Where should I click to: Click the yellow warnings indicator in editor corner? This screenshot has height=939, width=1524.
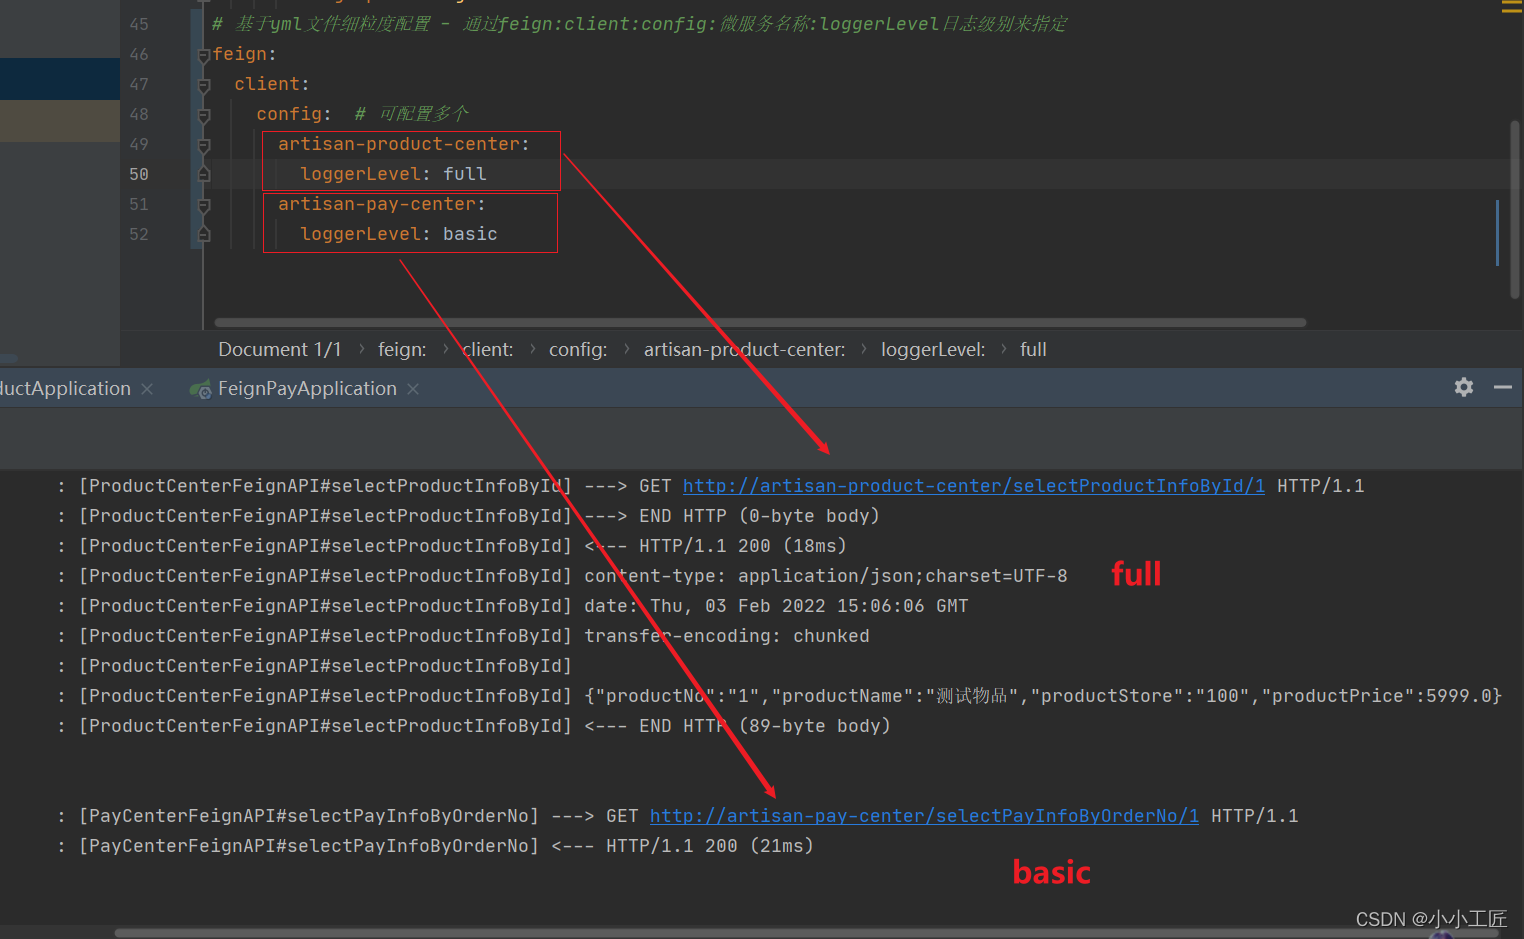[x=1511, y=7]
